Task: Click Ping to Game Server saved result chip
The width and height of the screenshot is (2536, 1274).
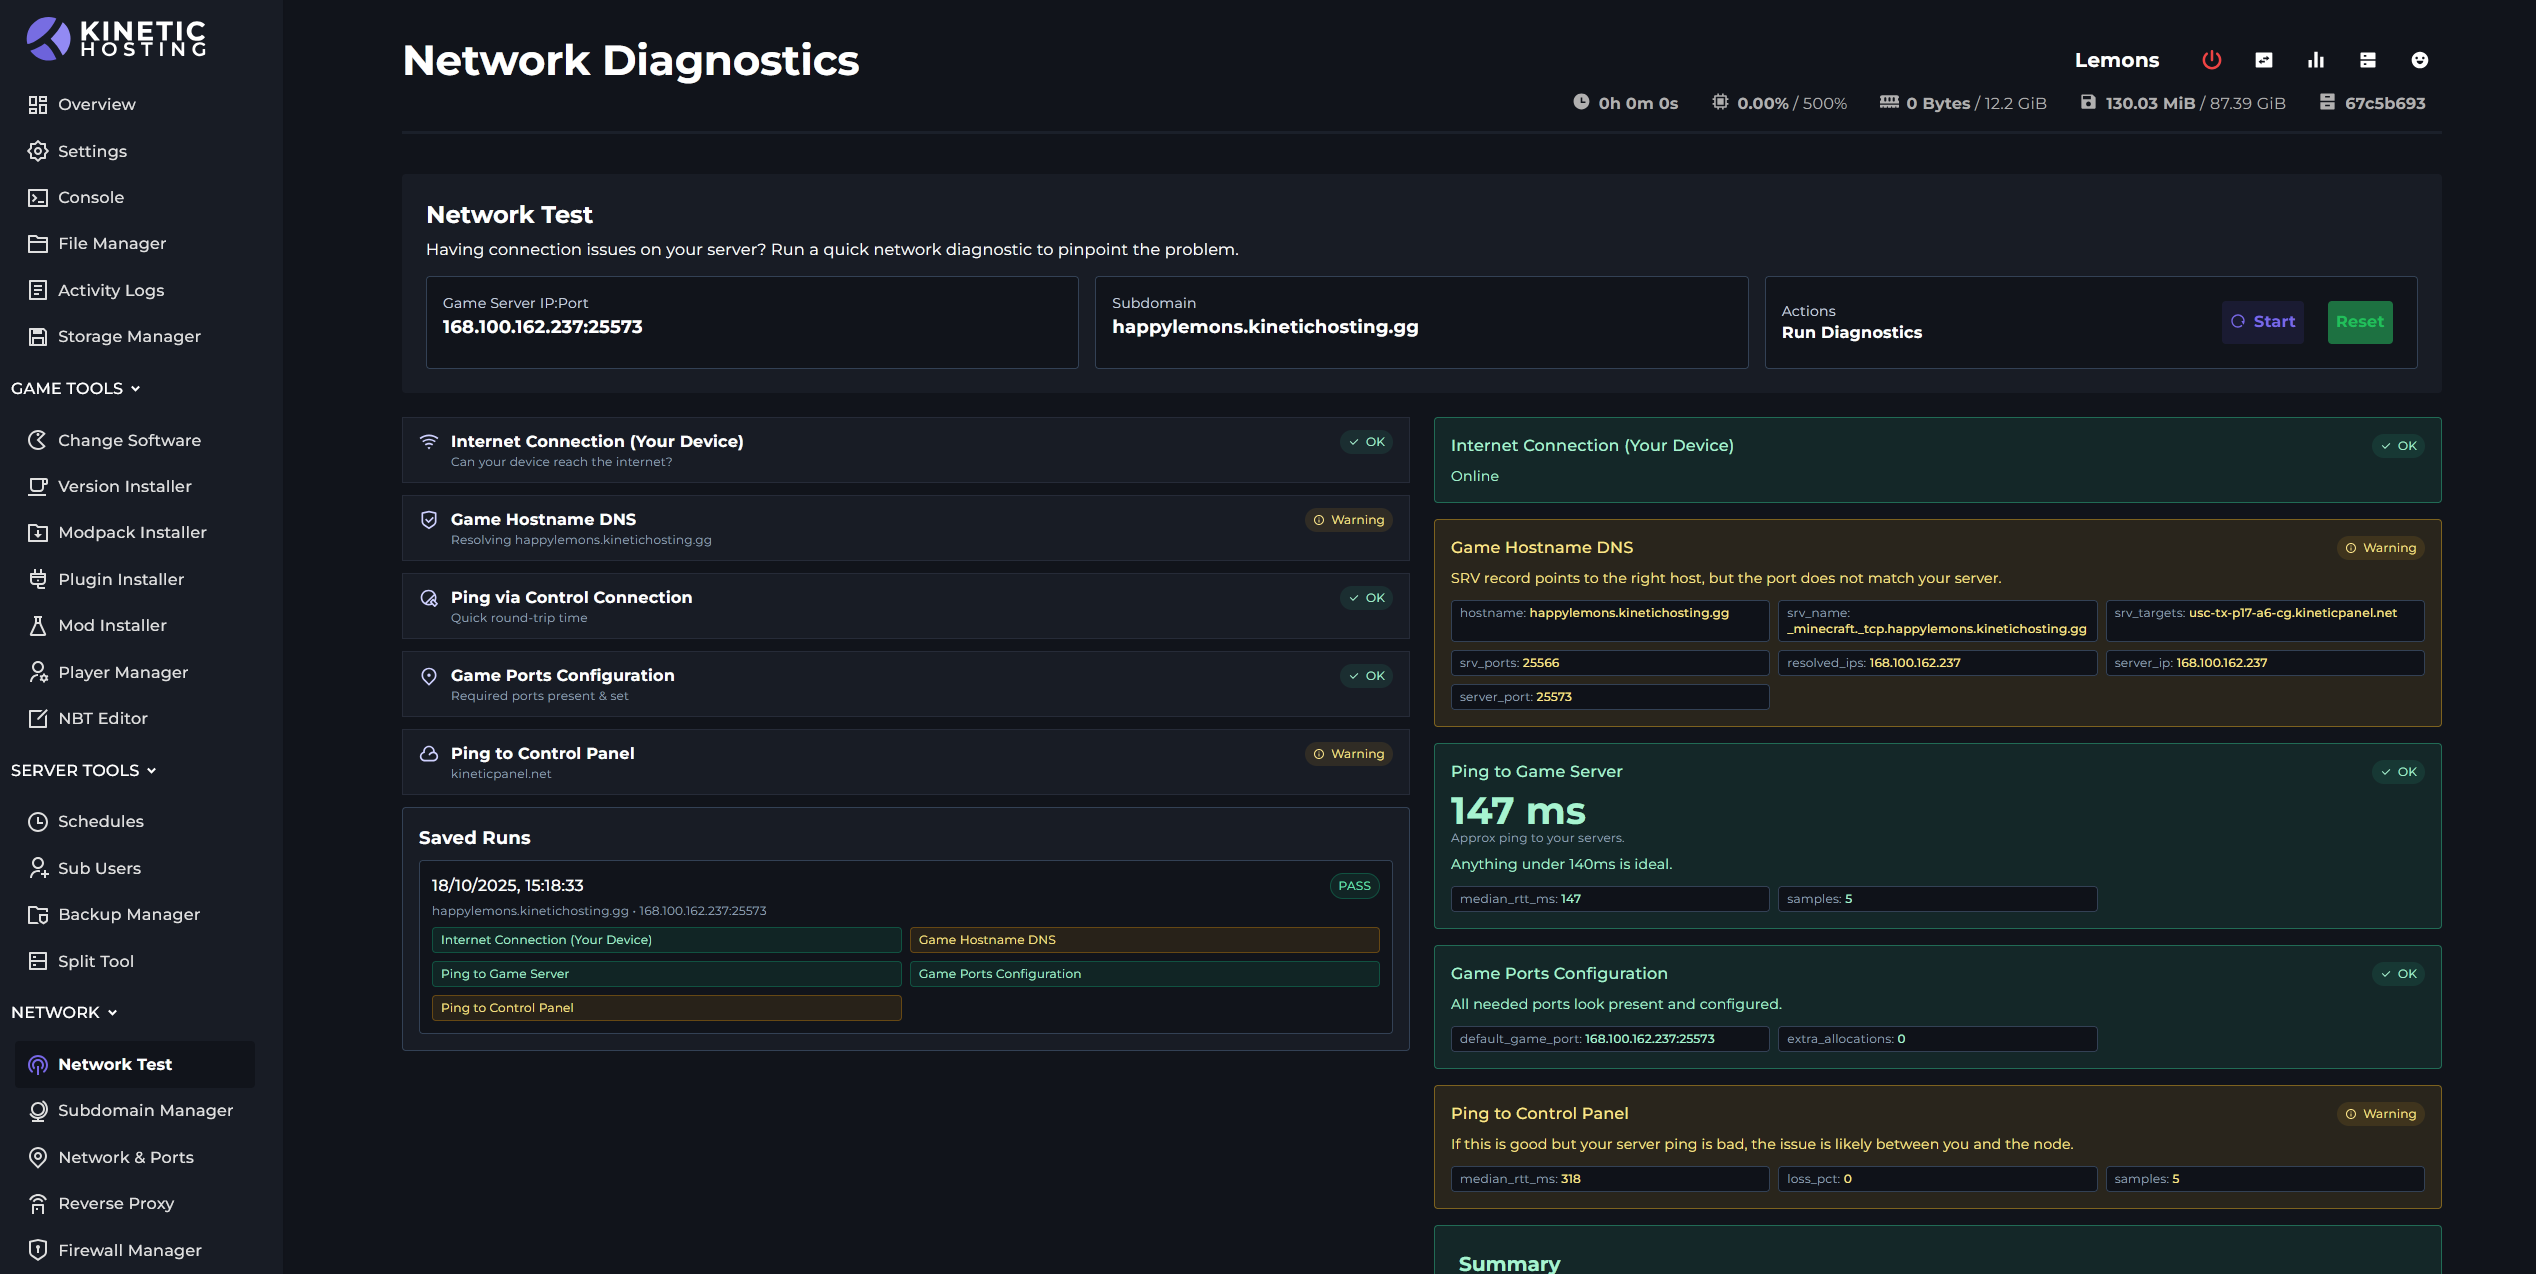Action: tap(665, 974)
